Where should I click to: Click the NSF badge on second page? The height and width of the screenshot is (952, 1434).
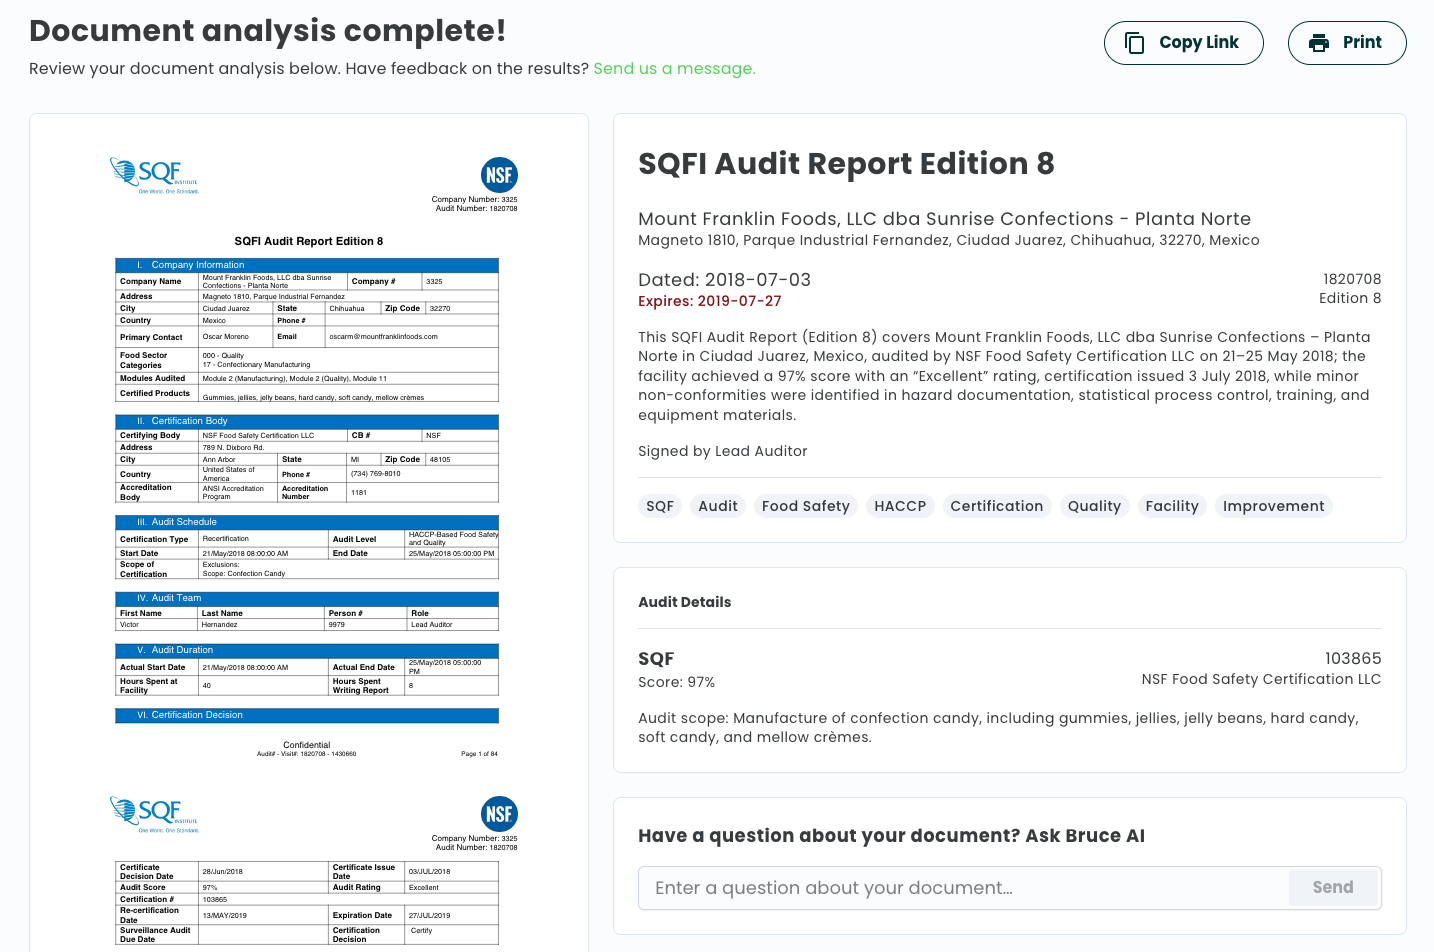pos(499,814)
